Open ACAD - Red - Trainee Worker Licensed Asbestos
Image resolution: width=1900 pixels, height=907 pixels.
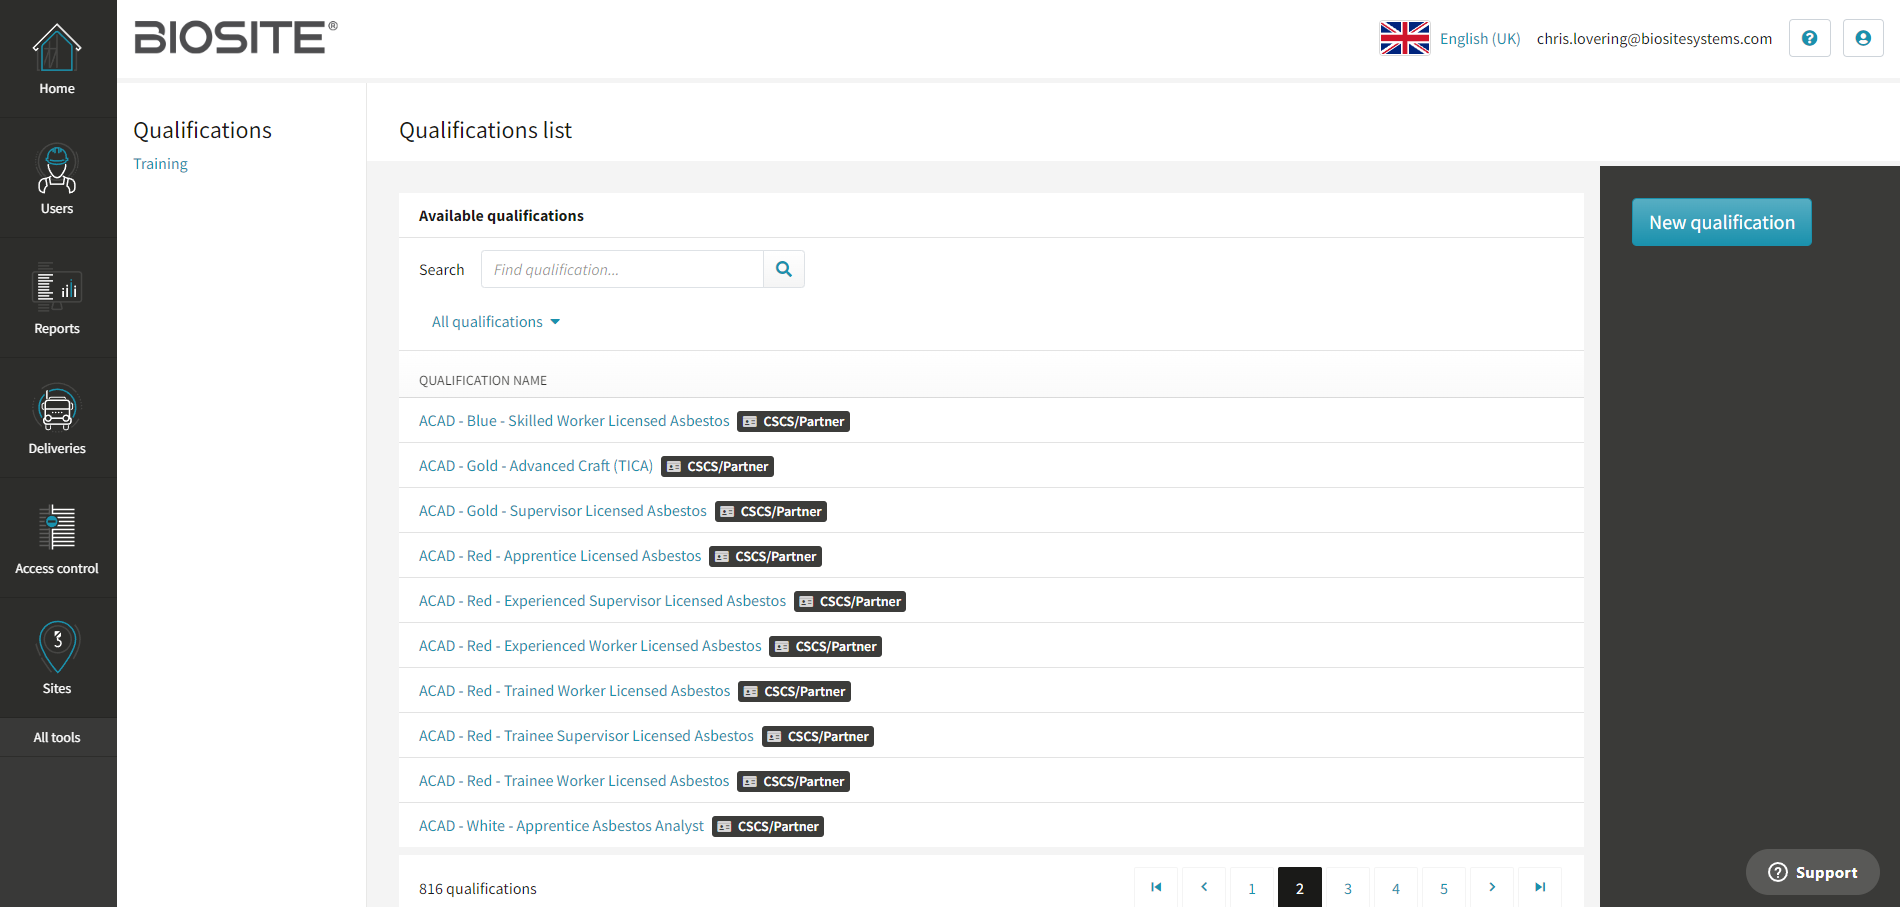pos(574,781)
